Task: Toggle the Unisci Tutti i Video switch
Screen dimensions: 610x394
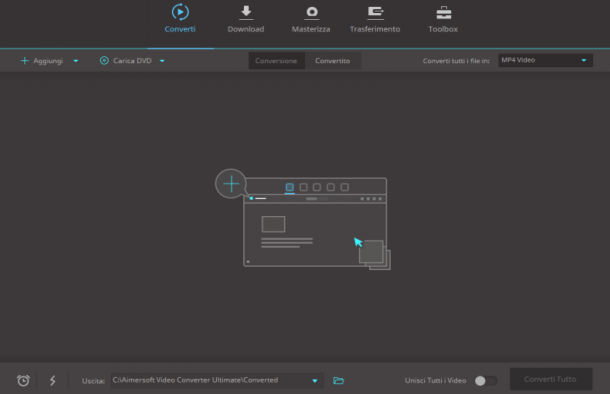Action: coord(486,381)
